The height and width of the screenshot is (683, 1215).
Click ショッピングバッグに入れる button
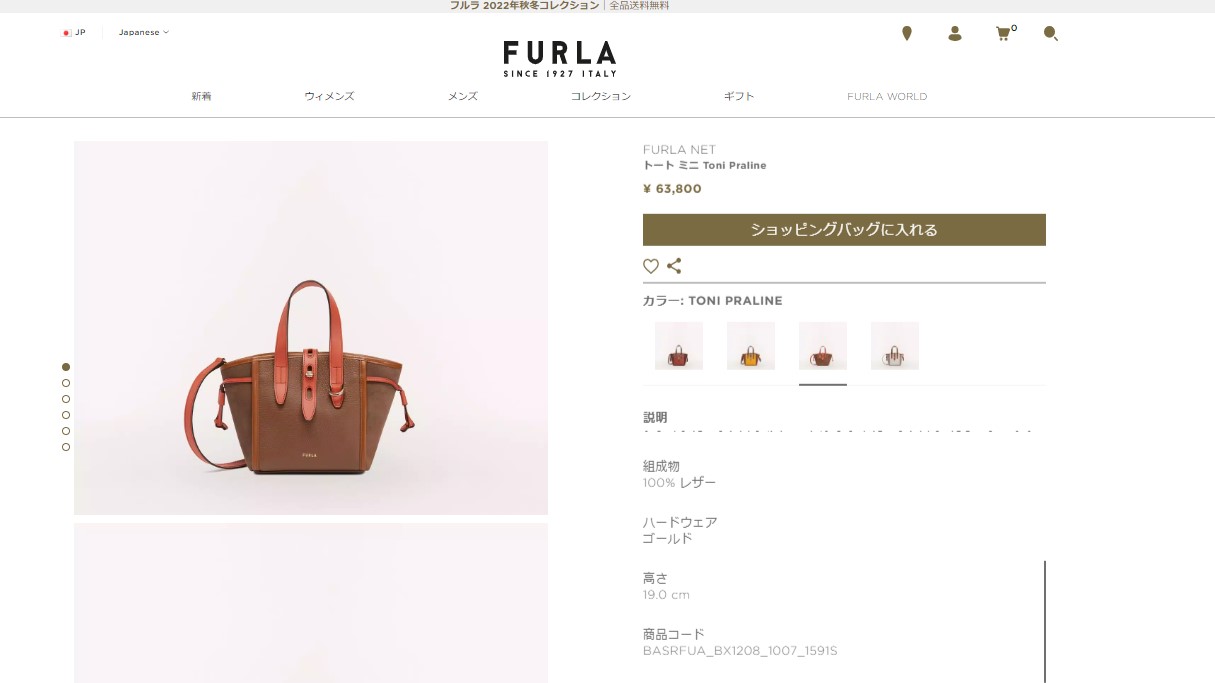click(844, 230)
